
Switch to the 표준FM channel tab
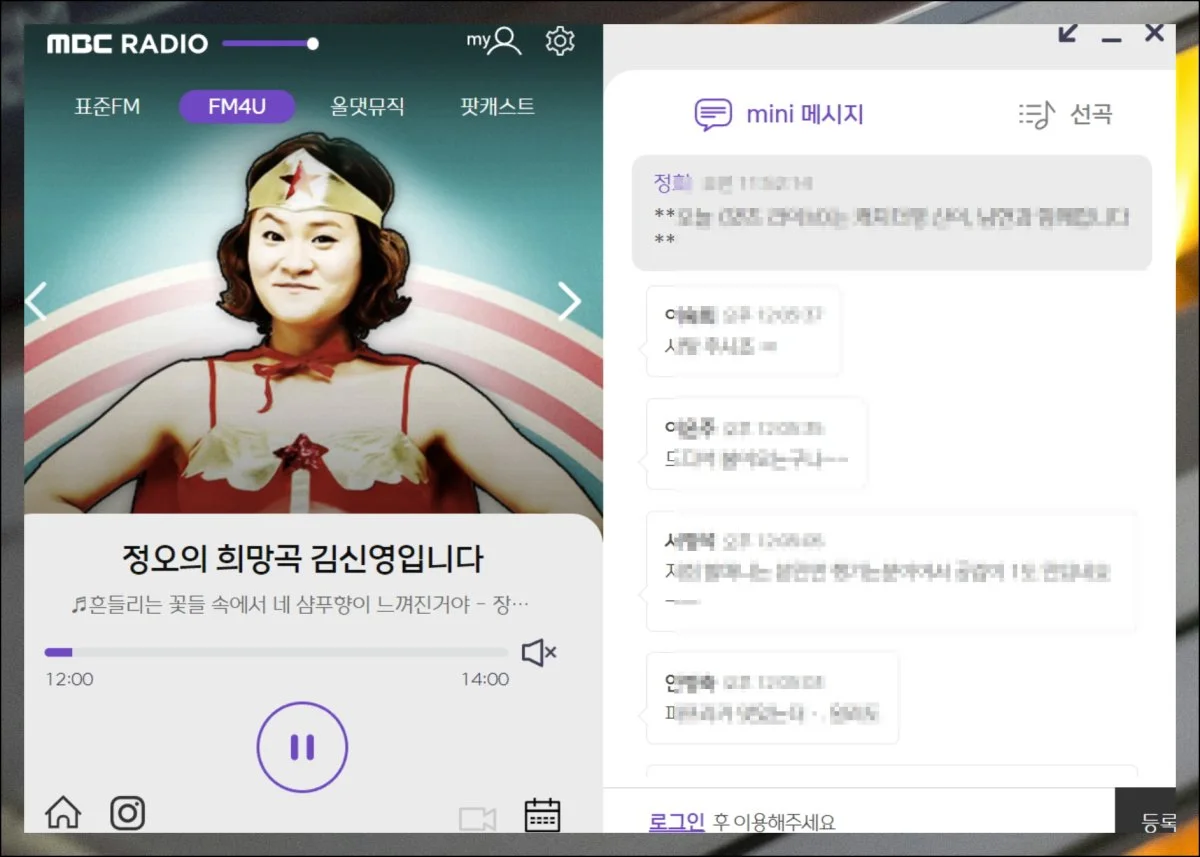pyautogui.click(x=107, y=106)
